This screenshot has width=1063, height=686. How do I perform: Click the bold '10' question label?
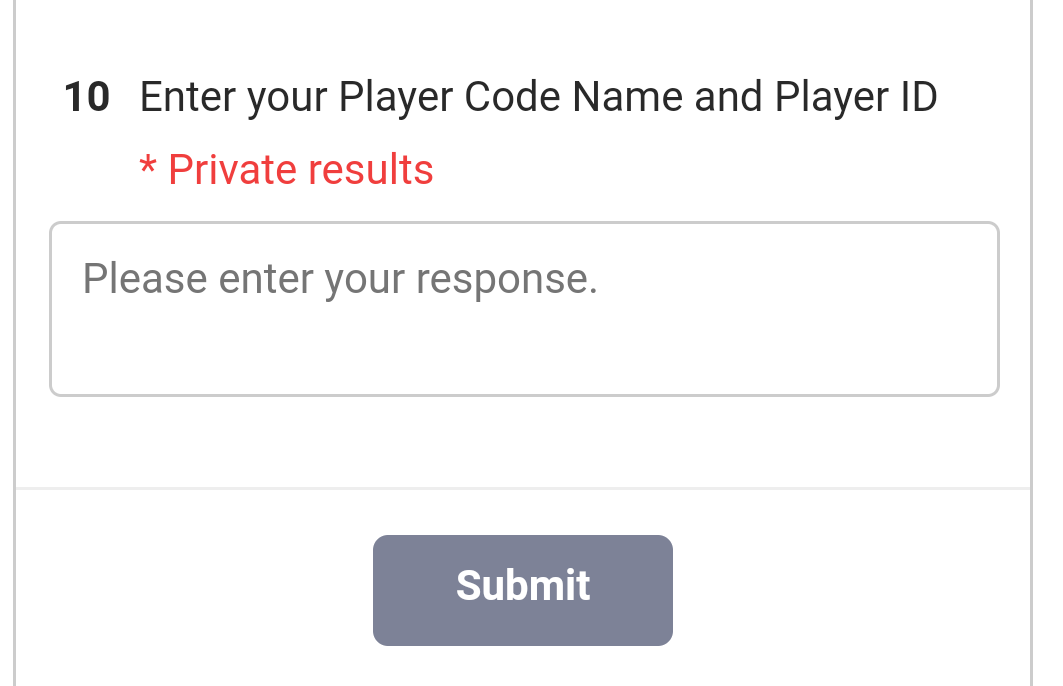(86, 98)
